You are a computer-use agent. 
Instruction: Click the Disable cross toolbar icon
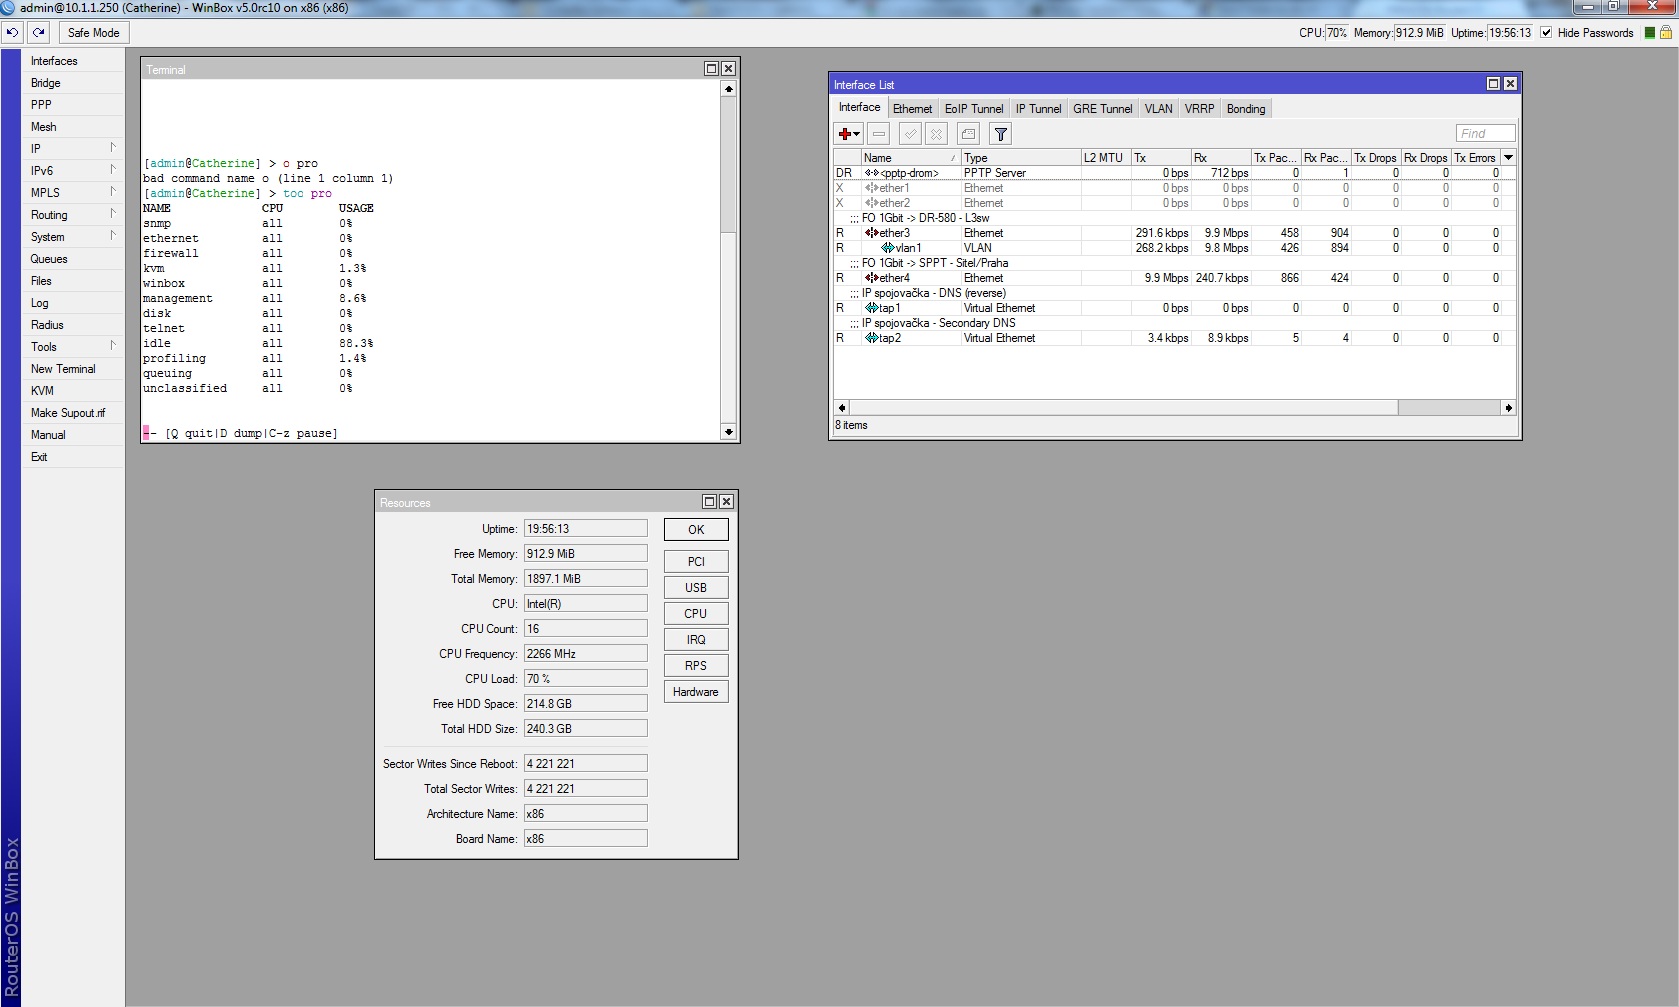(936, 134)
